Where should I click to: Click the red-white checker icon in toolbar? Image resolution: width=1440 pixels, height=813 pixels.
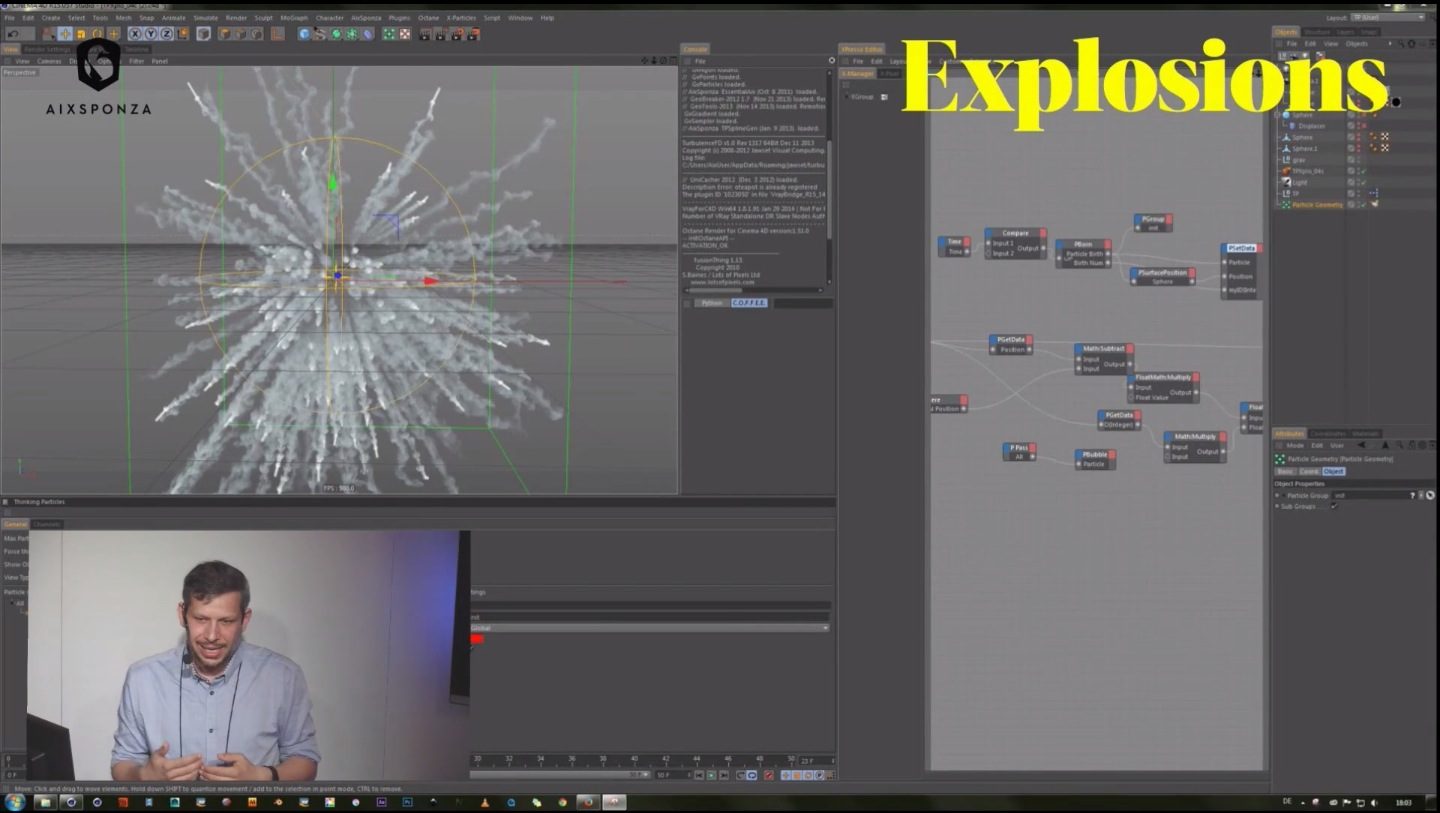(x=405, y=34)
